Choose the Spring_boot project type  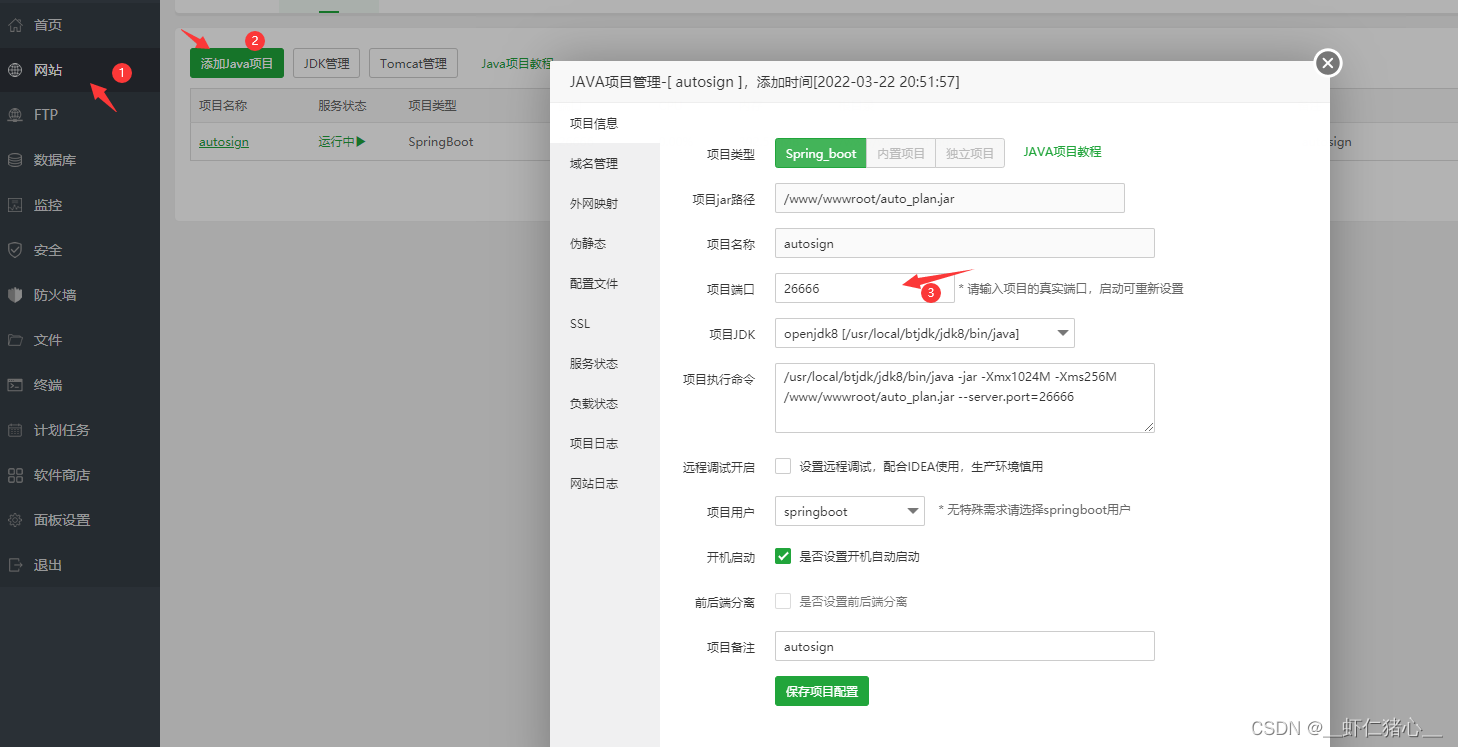[x=820, y=153]
